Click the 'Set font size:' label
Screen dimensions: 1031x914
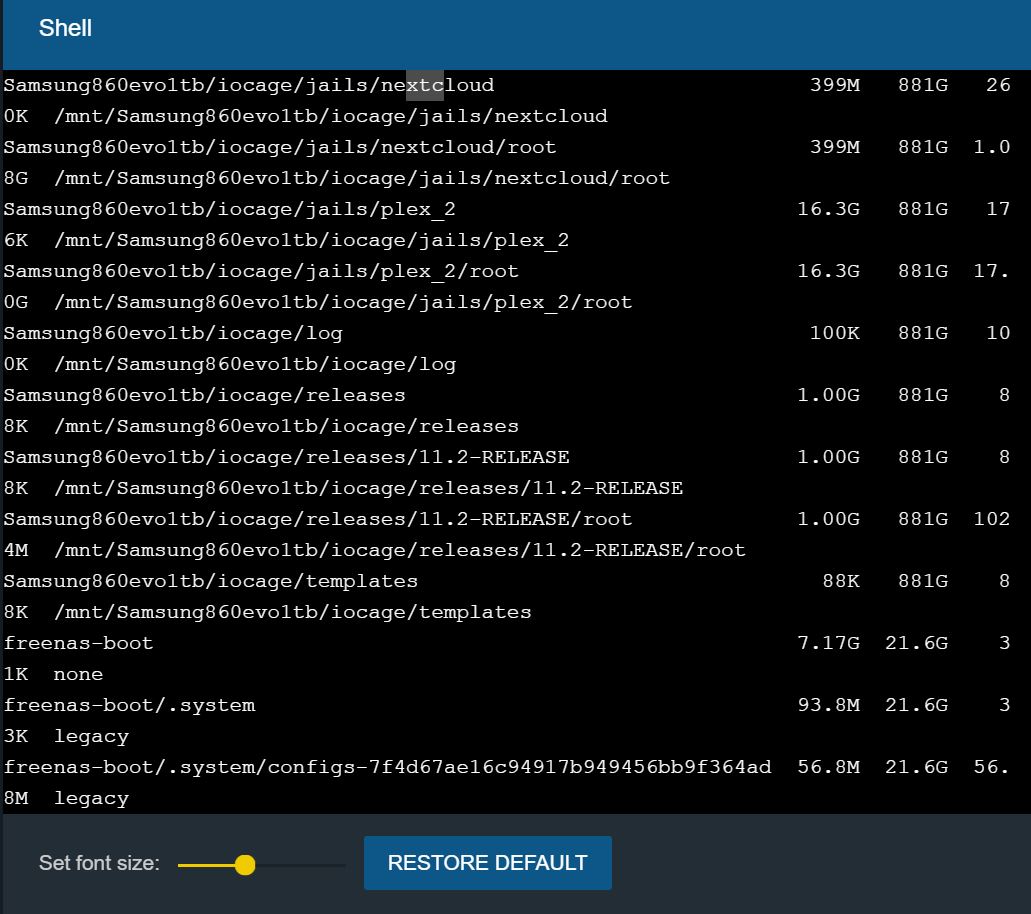click(99, 863)
